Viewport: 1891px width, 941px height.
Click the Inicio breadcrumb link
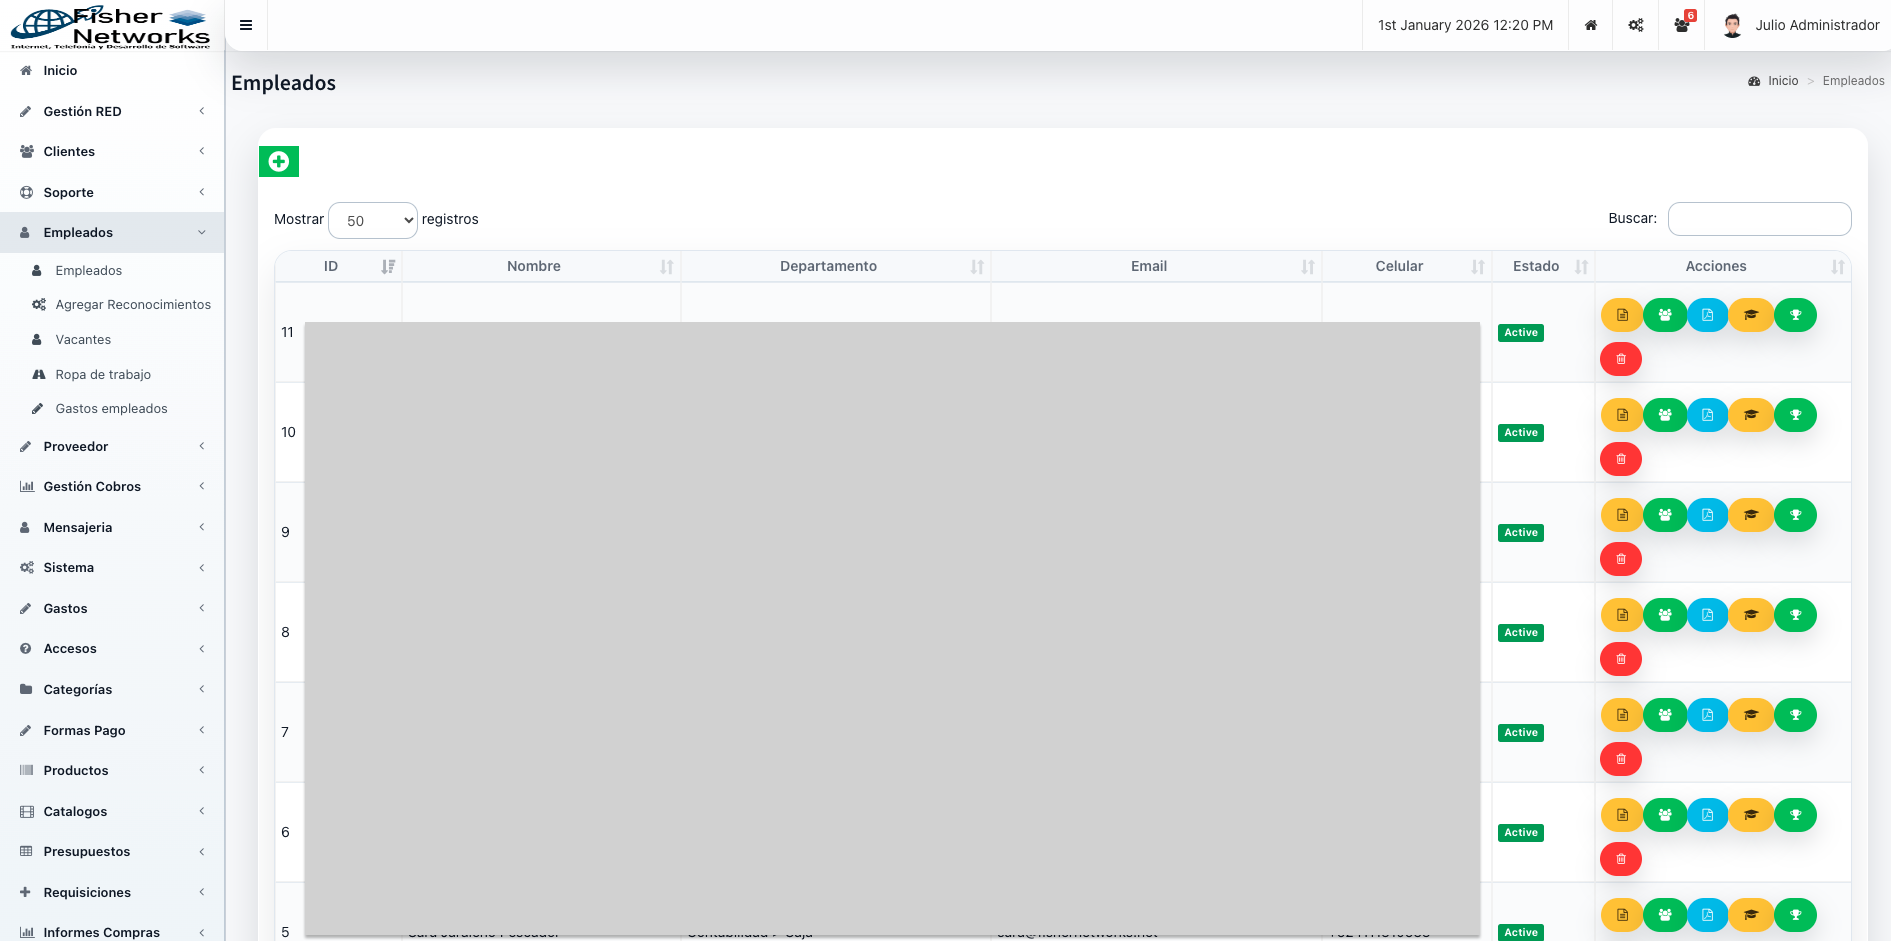click(x=1782, y=81)
